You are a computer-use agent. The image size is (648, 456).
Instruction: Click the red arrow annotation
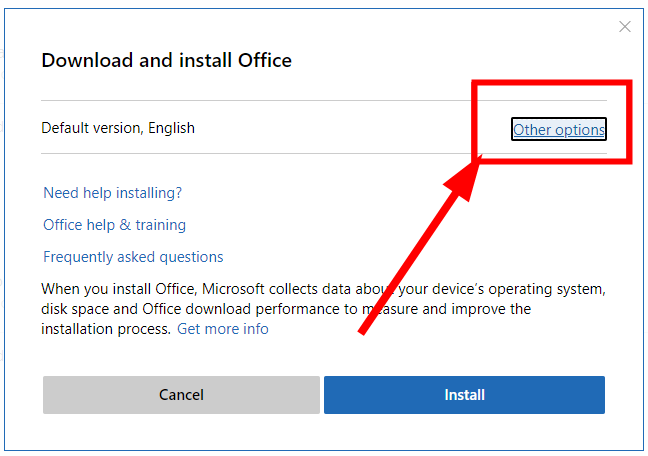pos(420,250)
